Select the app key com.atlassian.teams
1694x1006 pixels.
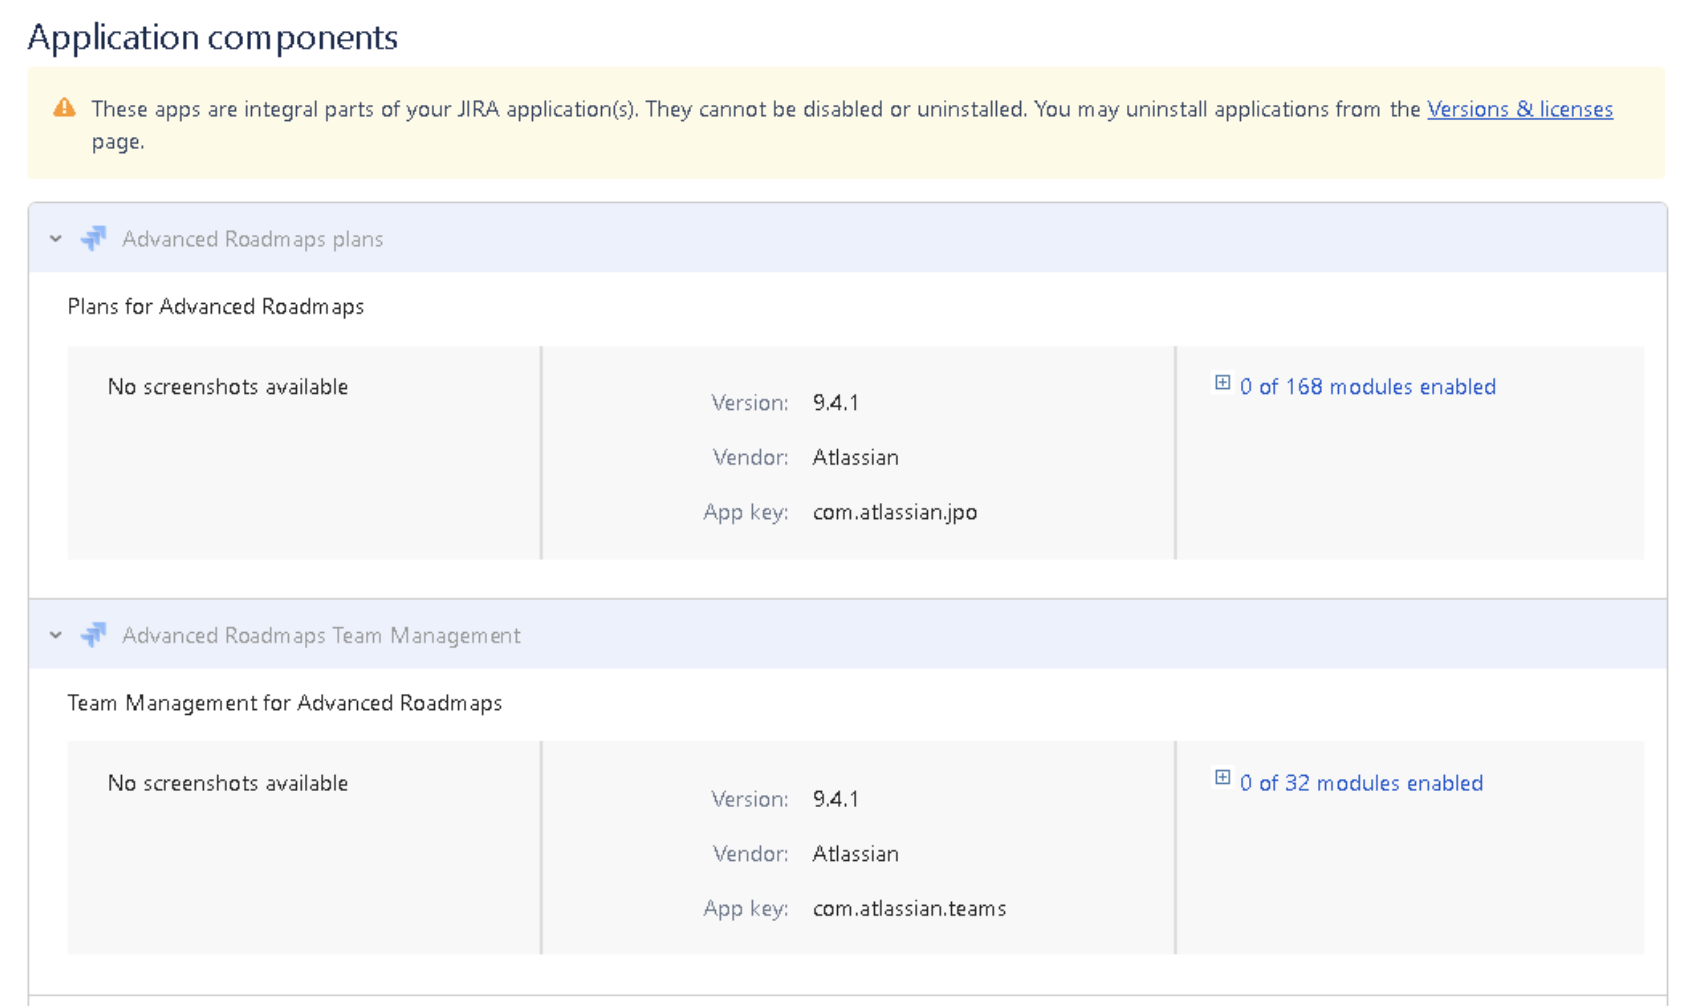pos(909,908)
